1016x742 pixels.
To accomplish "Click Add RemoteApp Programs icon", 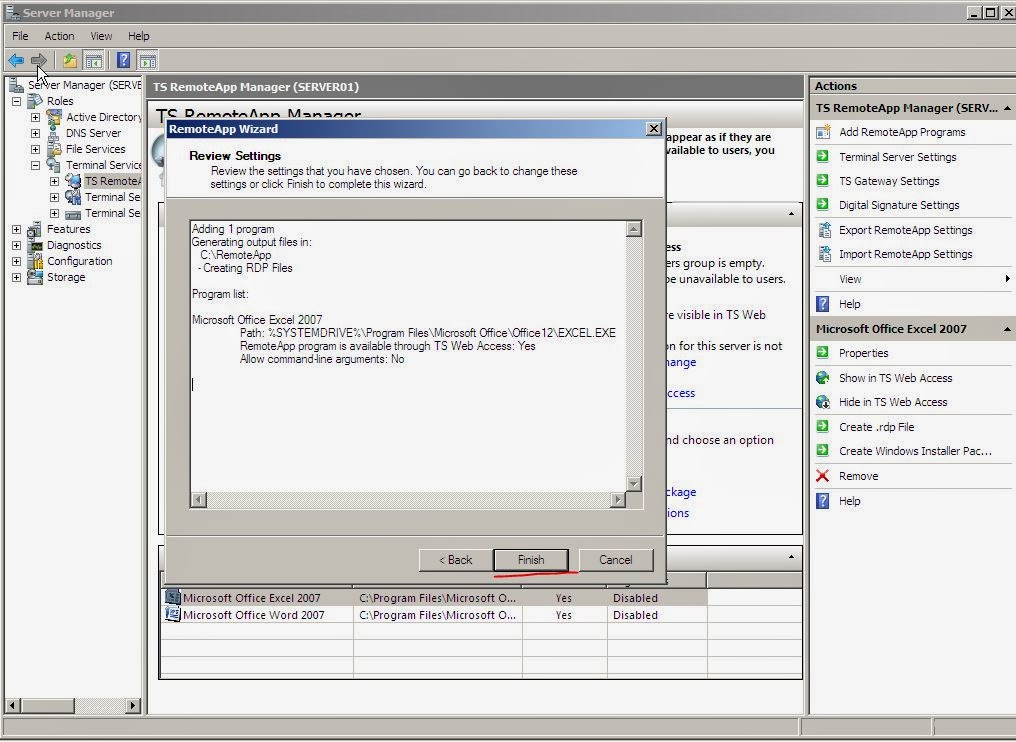I will 823,132.
